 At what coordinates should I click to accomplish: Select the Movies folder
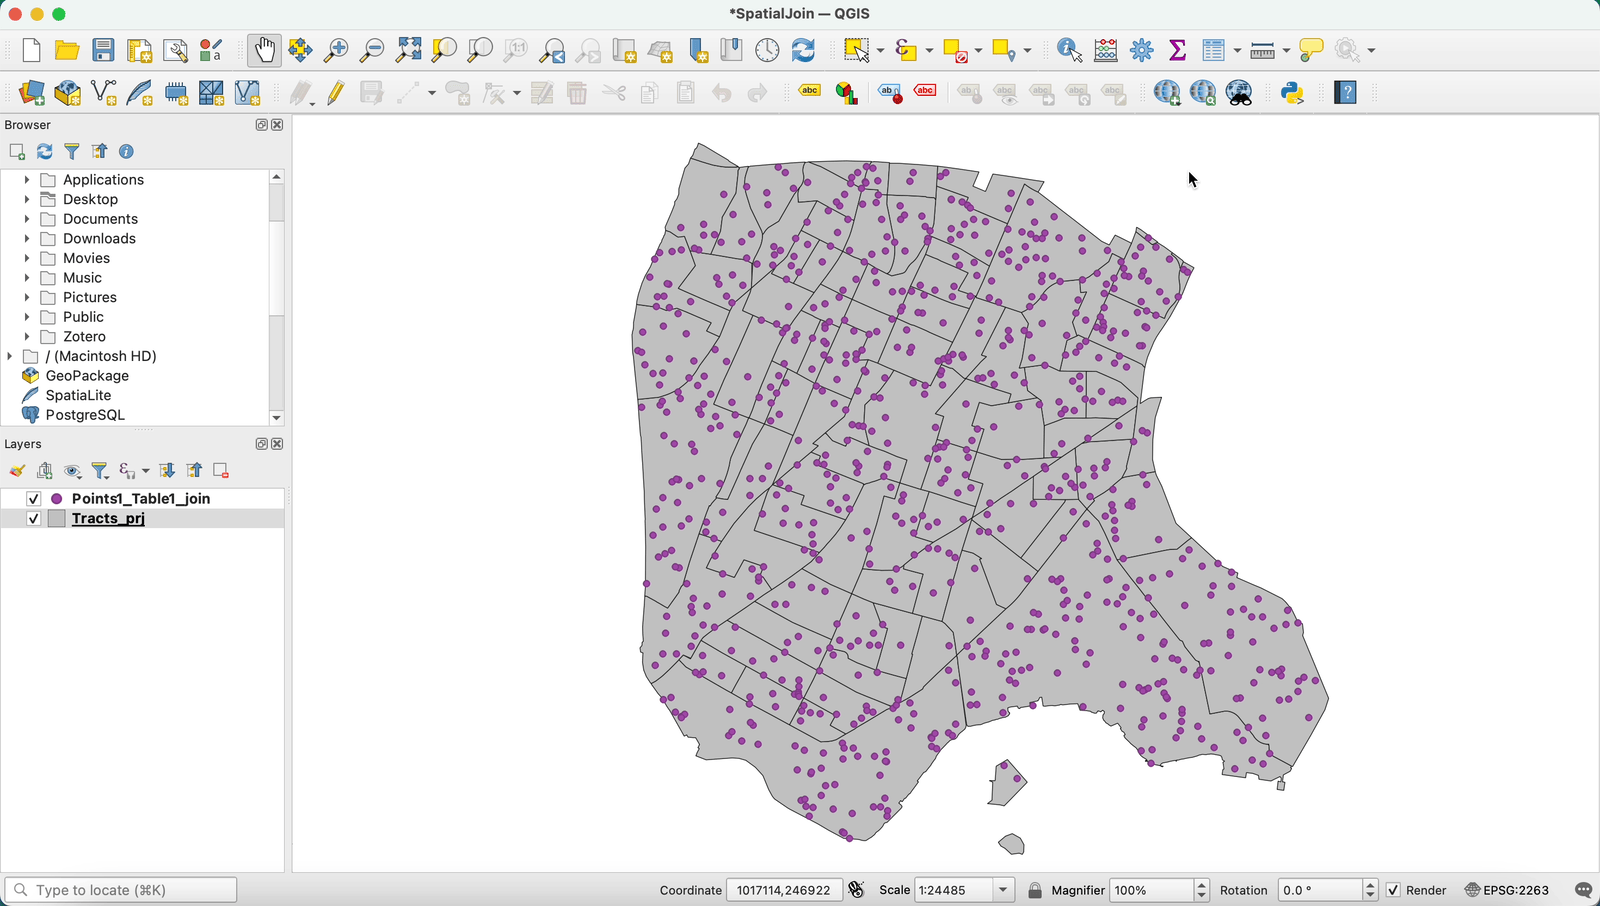86,258
